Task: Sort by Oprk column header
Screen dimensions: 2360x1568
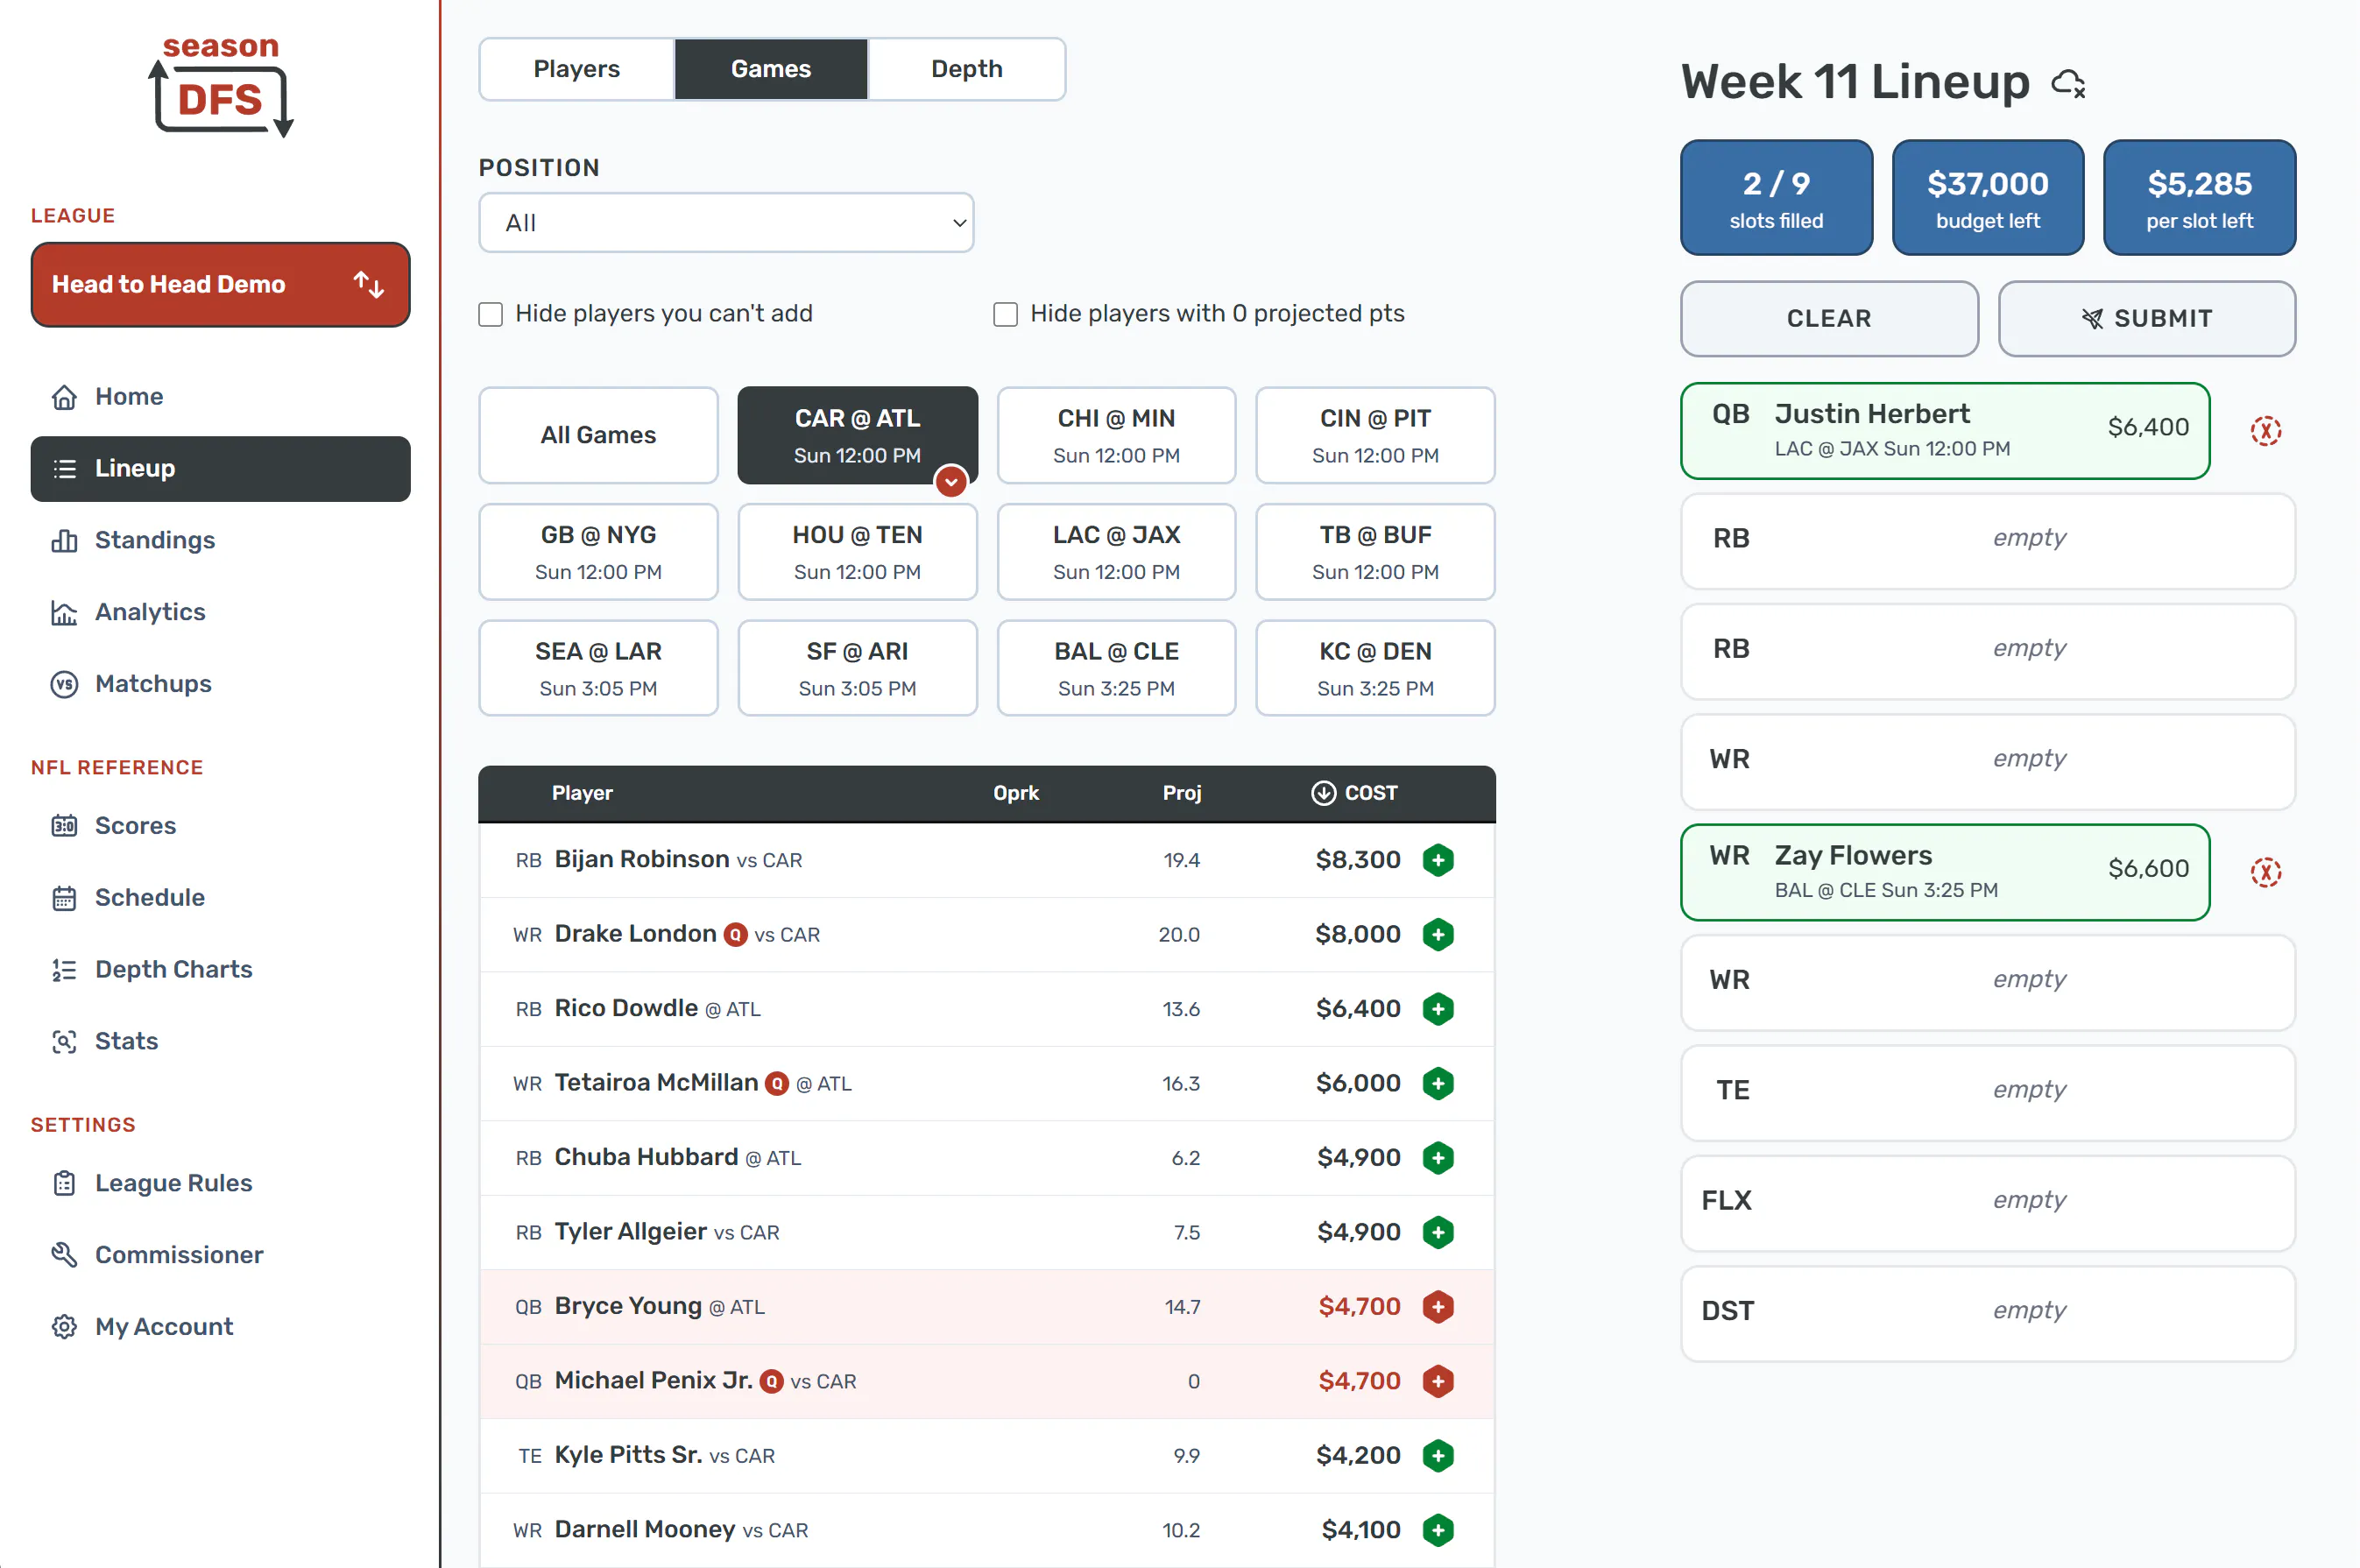Action: coord(1016,793)
